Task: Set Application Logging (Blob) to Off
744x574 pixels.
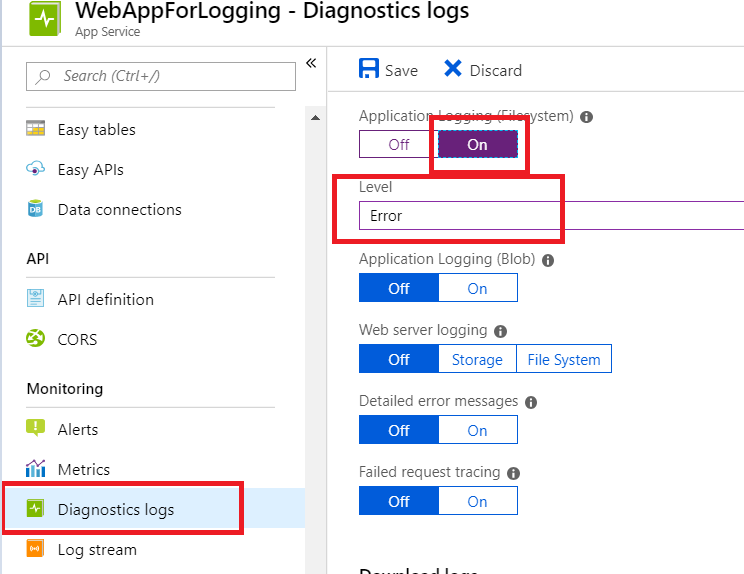Action: tap(399, 287)
